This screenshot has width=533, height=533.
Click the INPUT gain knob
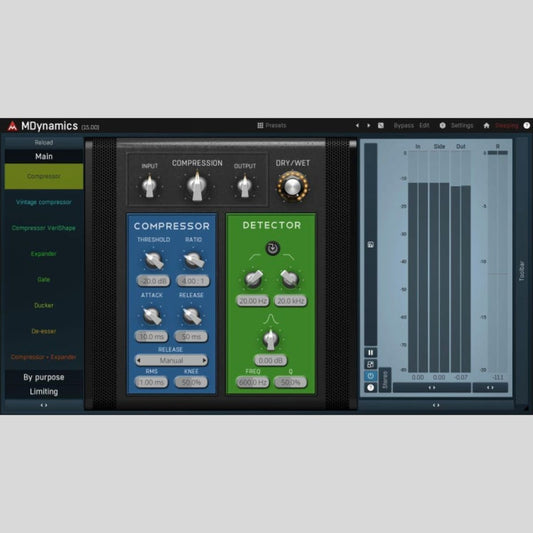coord(149,187)
